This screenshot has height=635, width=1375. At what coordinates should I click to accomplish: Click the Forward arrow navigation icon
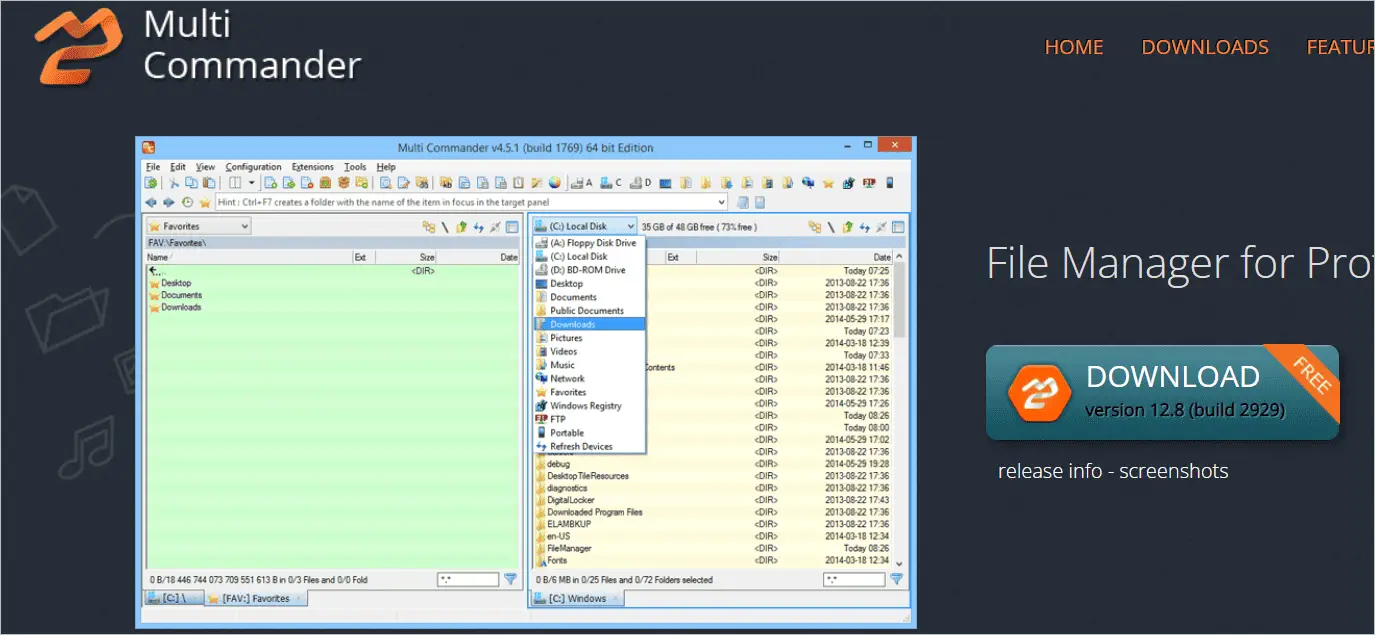pyautogui.click(x=168, y=202)
